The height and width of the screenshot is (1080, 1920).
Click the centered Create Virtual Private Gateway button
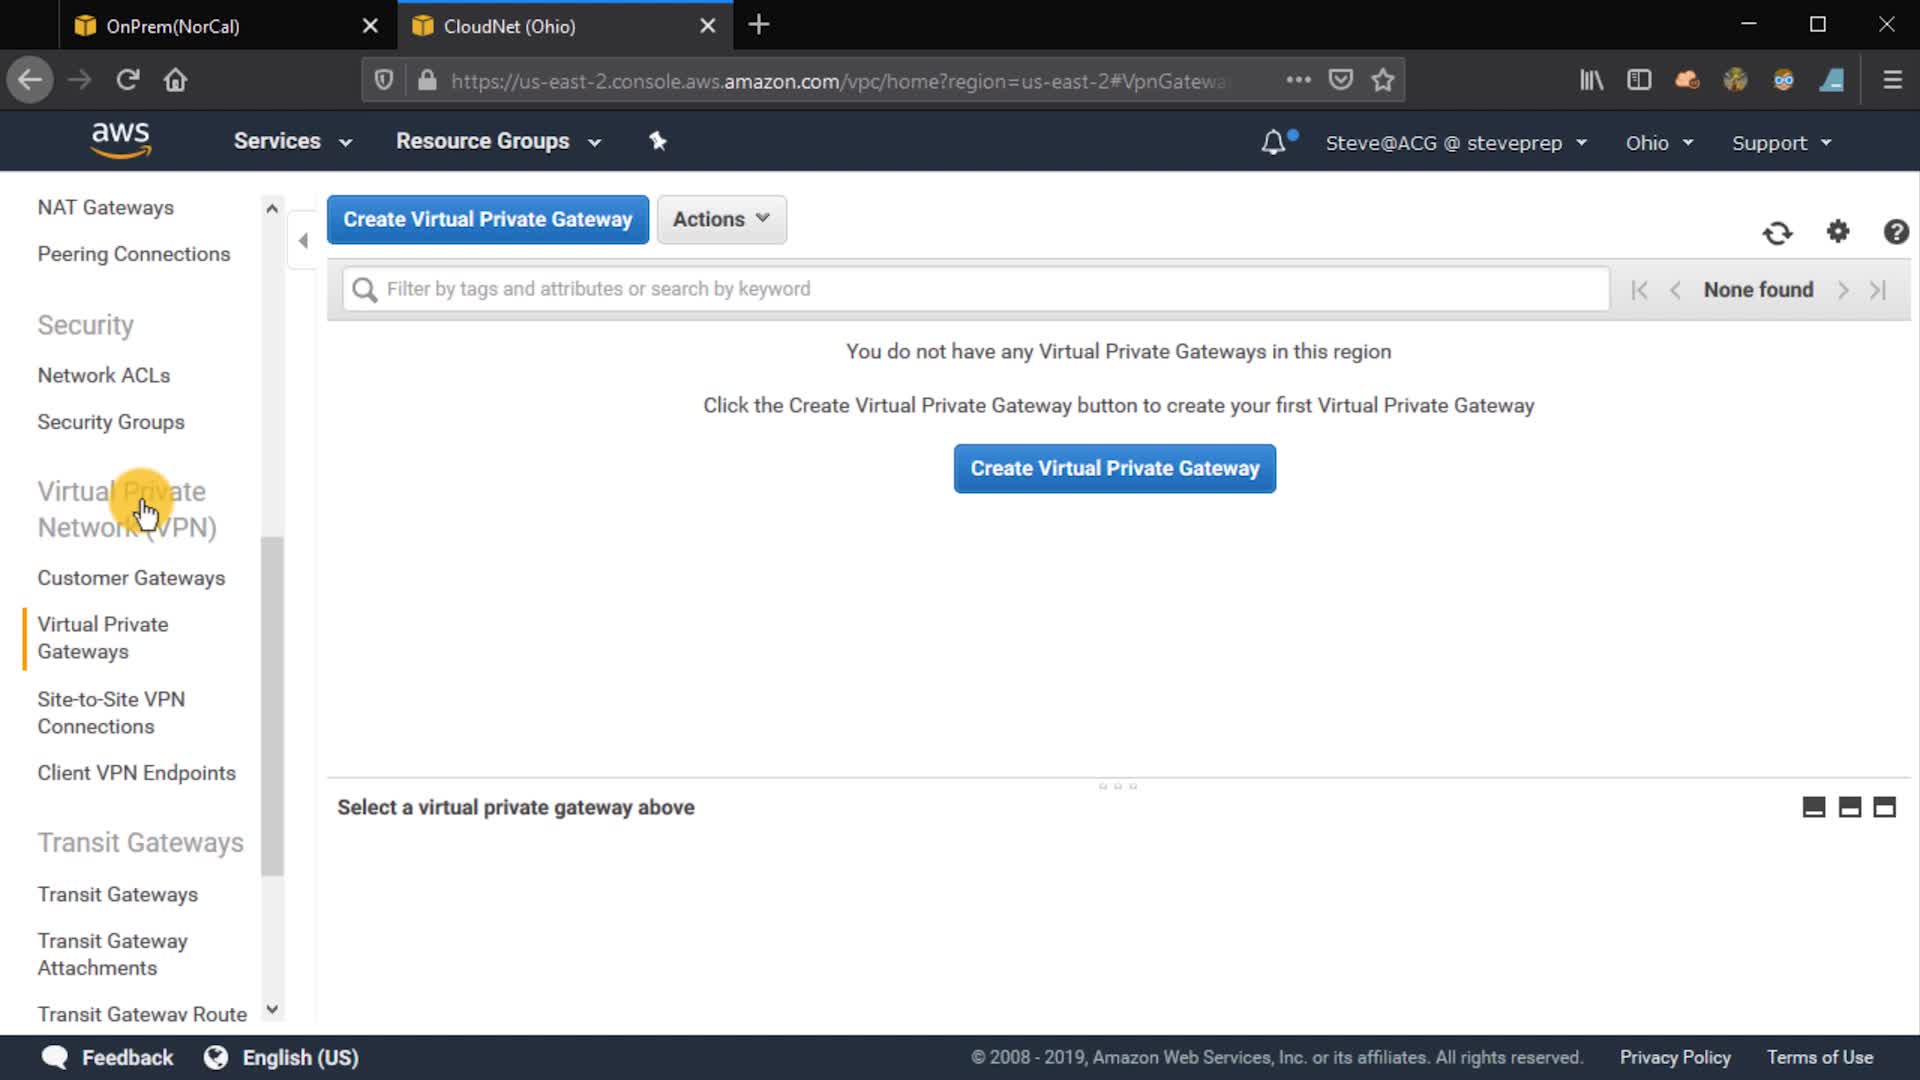pyautogui.click(x=1114, y=468)
